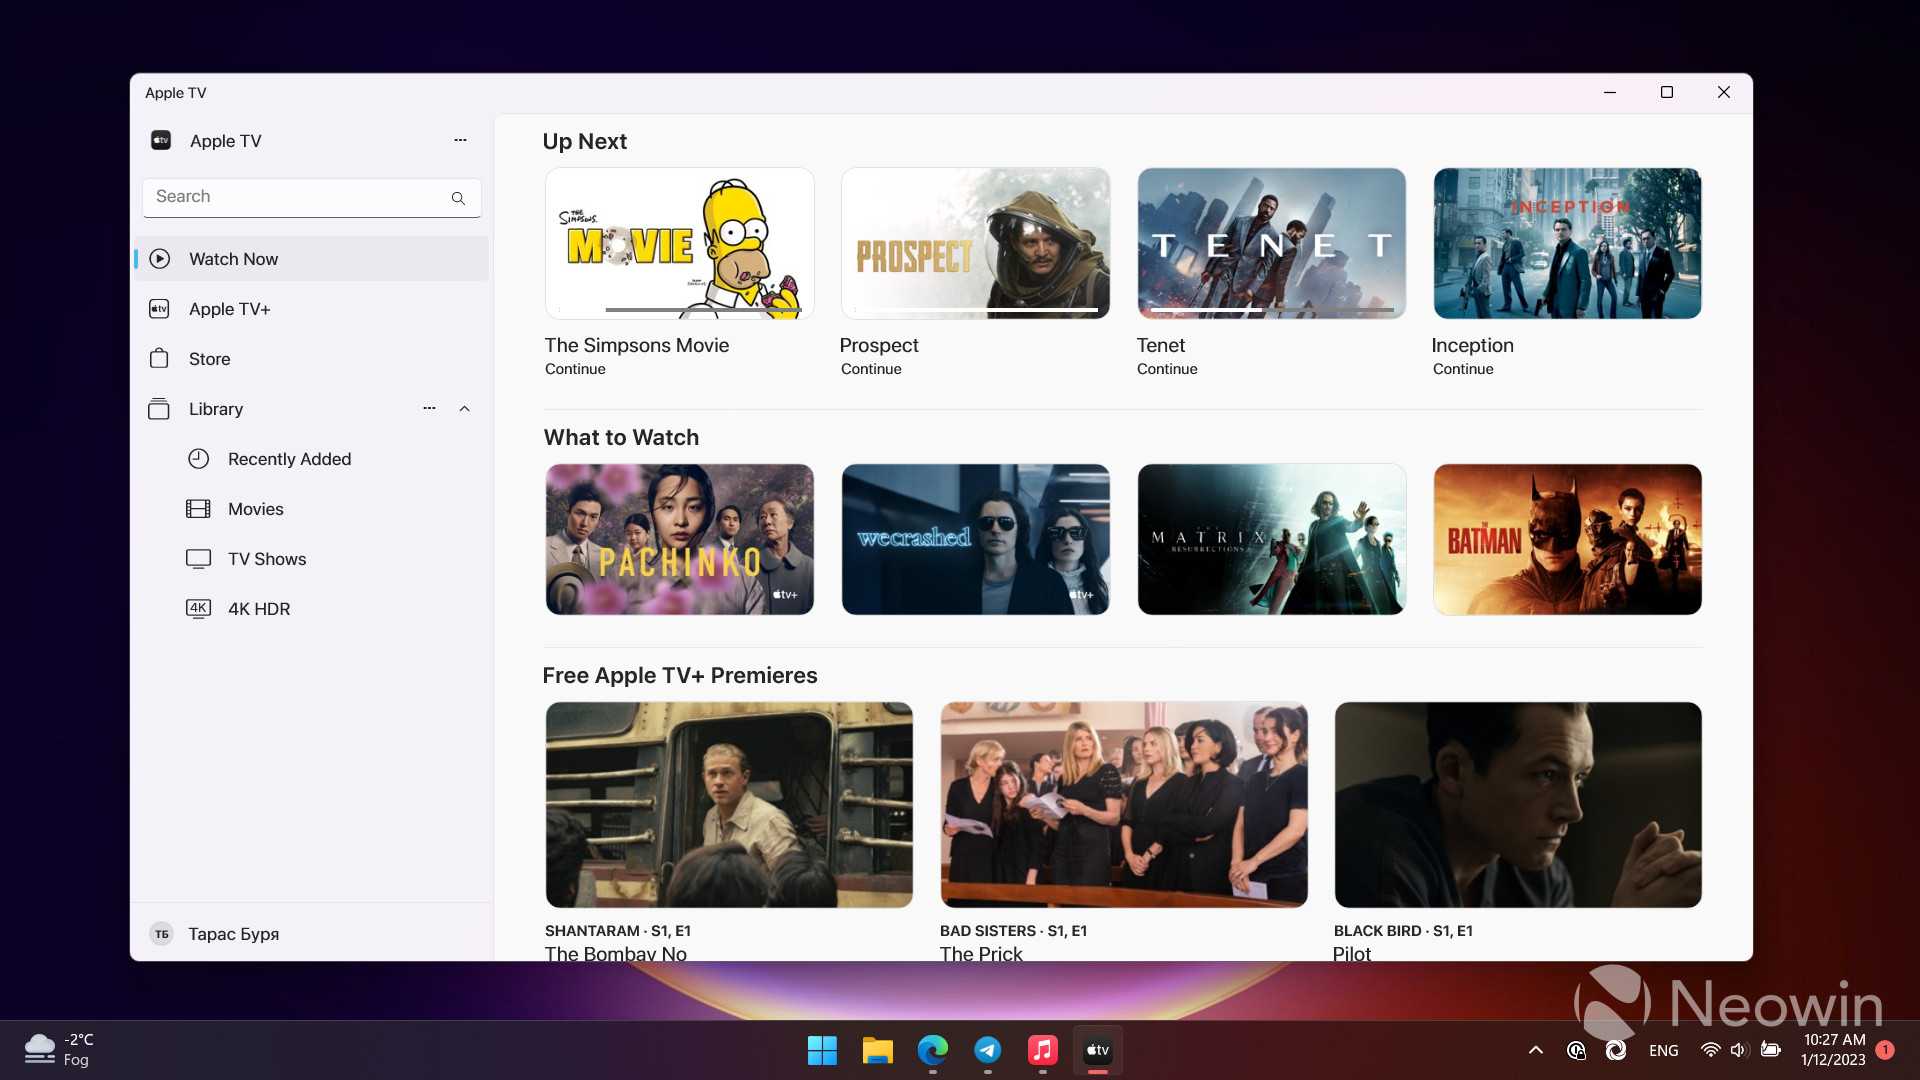The height and width of the screenshot is (1080, 1920).
Task: Click the Prospect title text
Action: click(879, 345)
